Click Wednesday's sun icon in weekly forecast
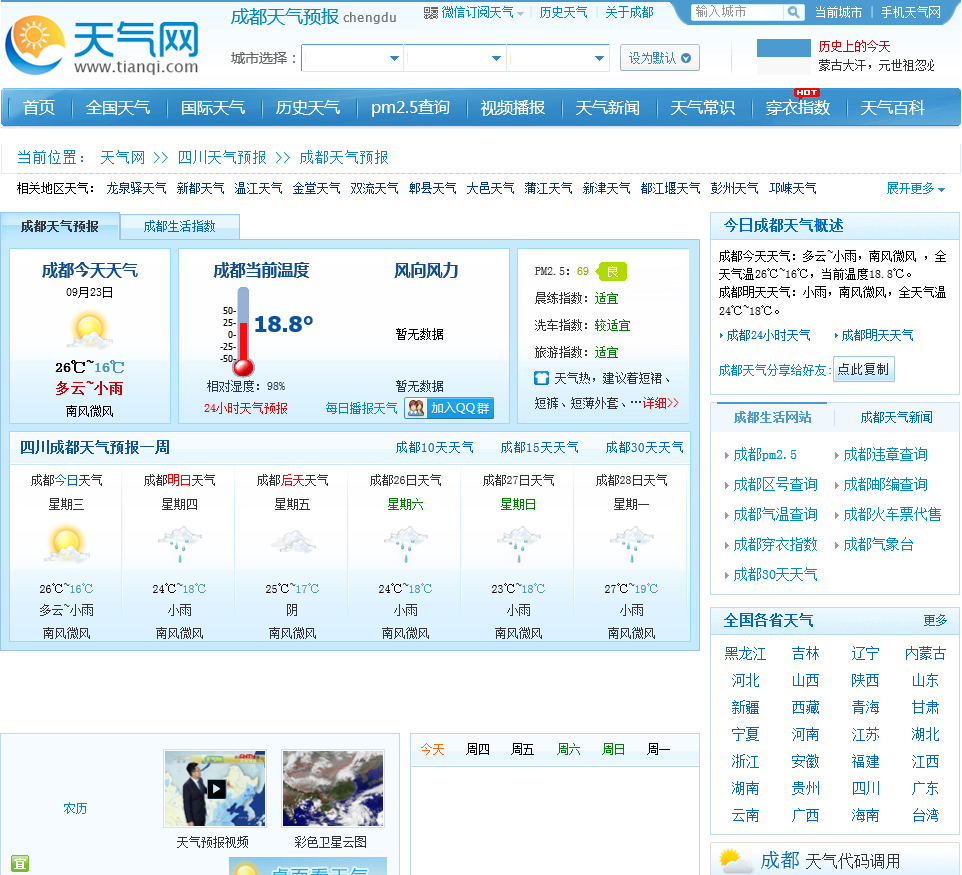 click(x=66, y=544)
